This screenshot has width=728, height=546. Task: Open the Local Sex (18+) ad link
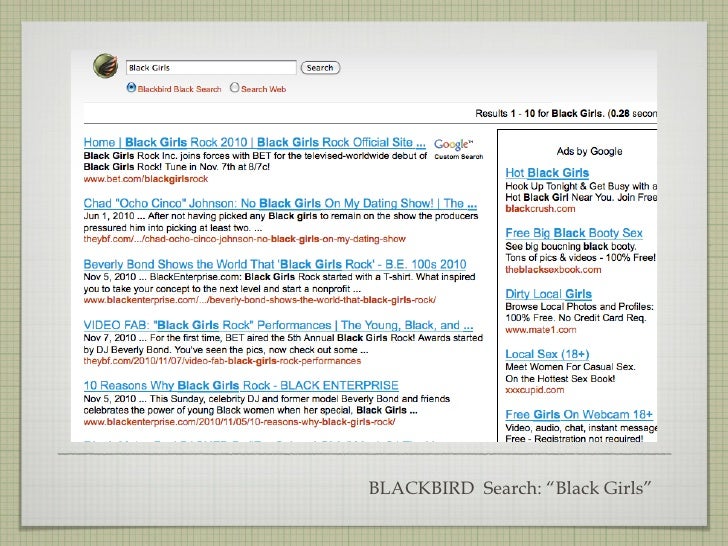click(x=547, y=354)
